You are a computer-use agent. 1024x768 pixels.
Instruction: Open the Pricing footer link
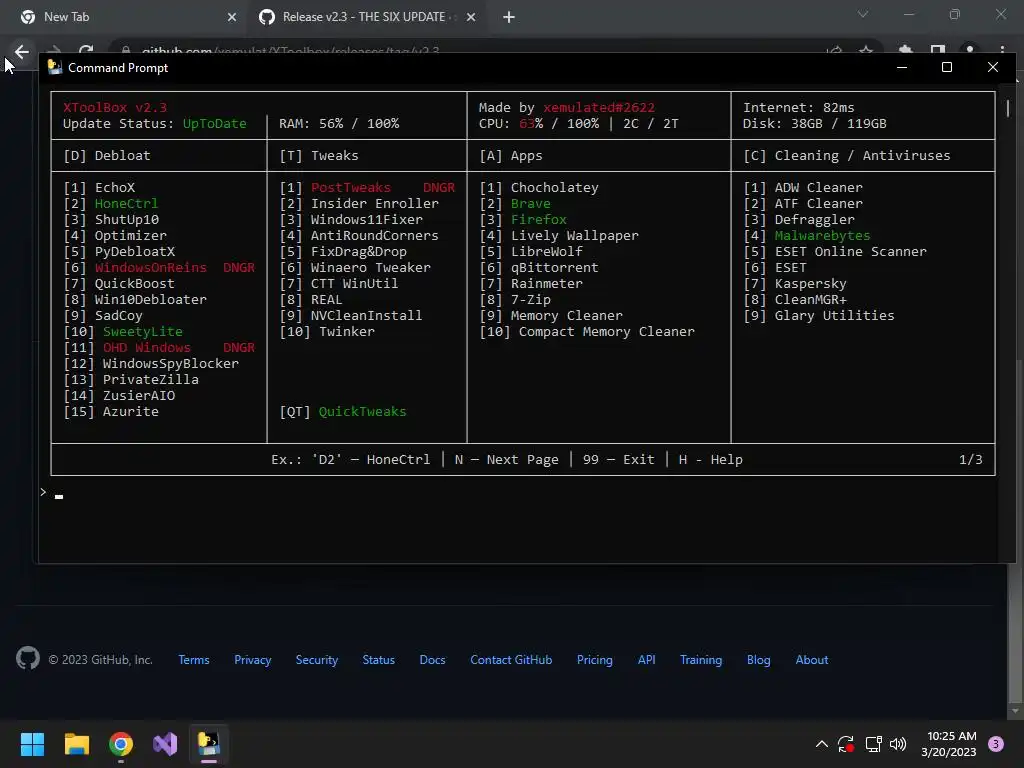pos(595,660)
